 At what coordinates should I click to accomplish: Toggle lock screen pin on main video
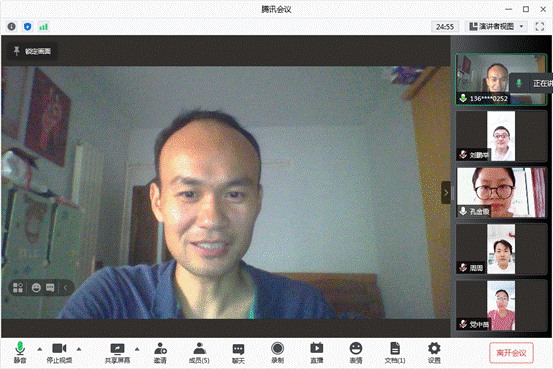coord(32,52)
